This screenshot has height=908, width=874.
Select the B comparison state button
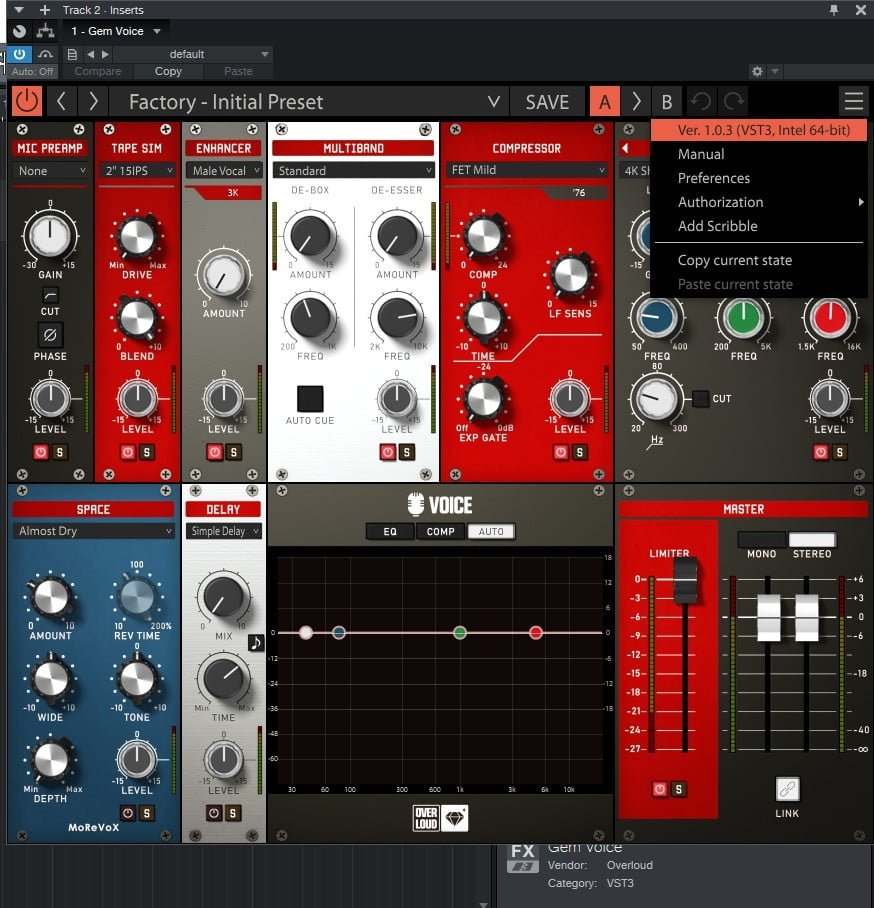[x=667, y=102]
